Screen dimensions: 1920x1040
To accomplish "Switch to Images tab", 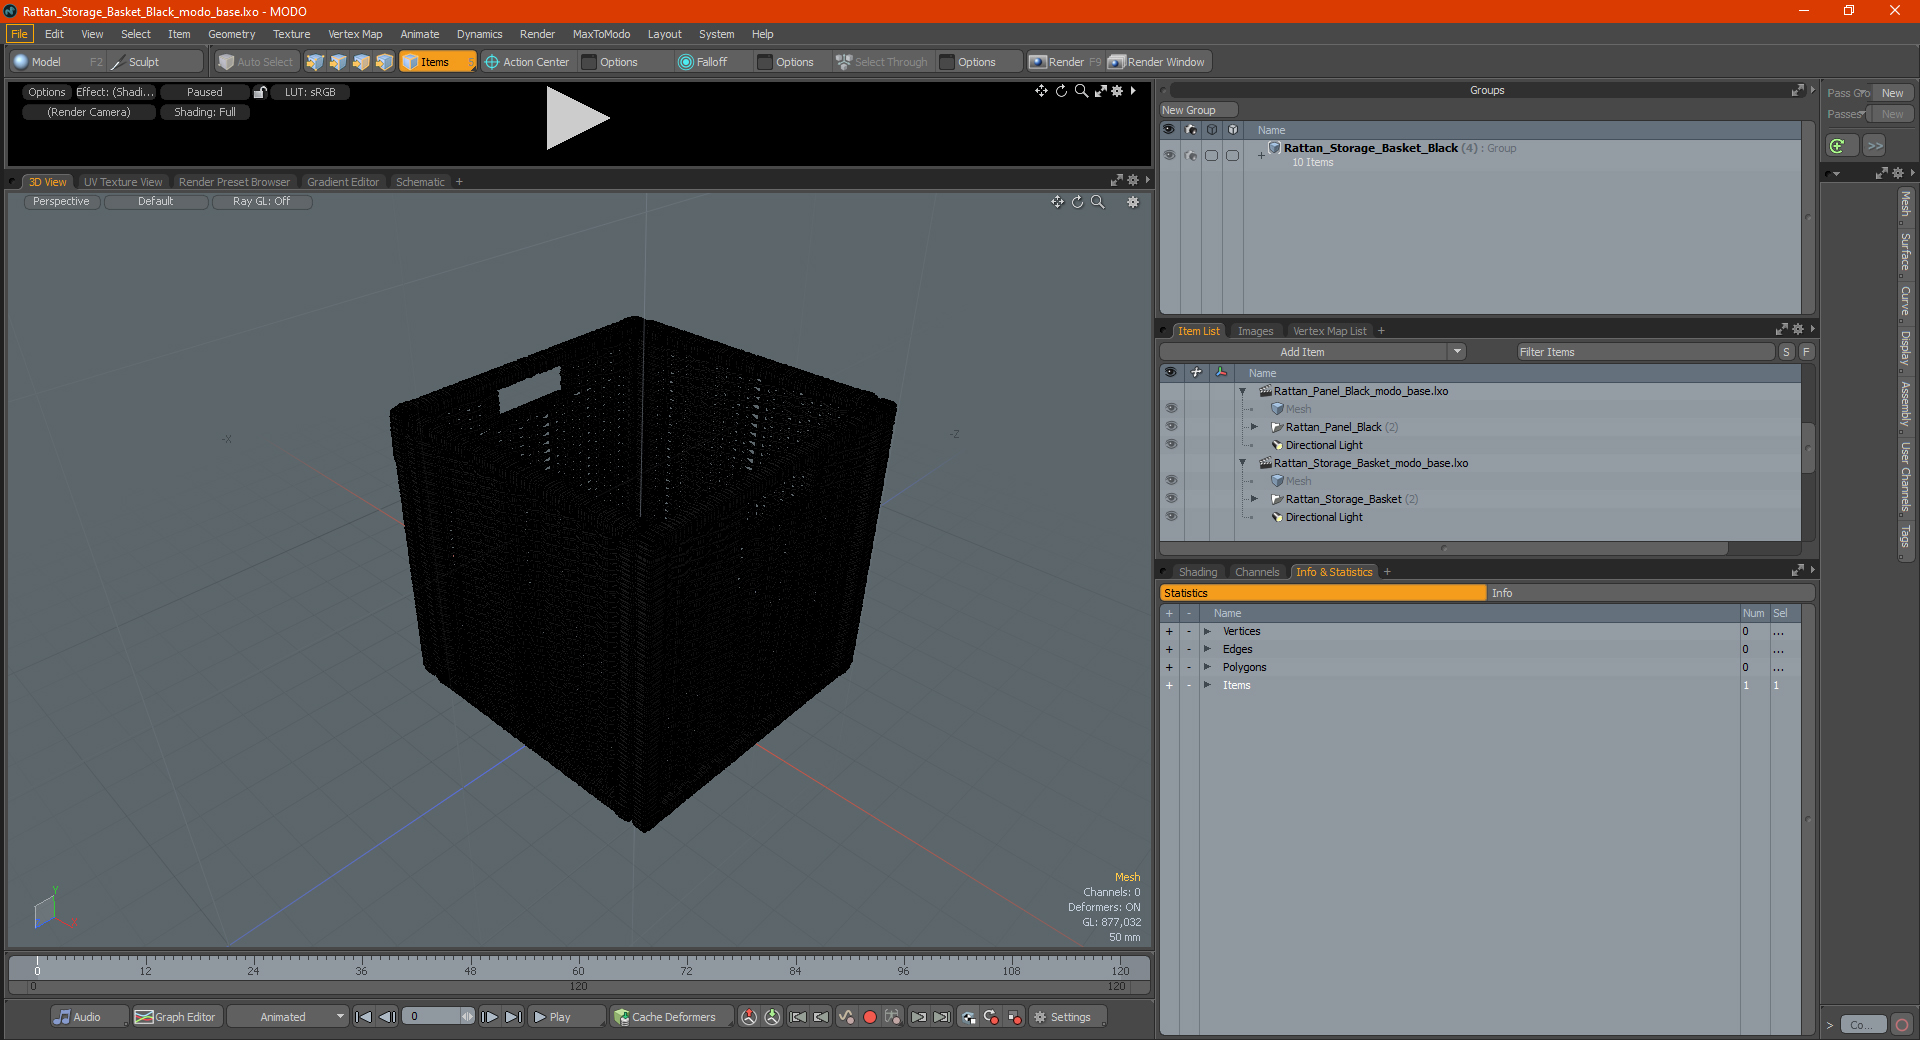I will pyautogui.click(x=1255, y=331).
